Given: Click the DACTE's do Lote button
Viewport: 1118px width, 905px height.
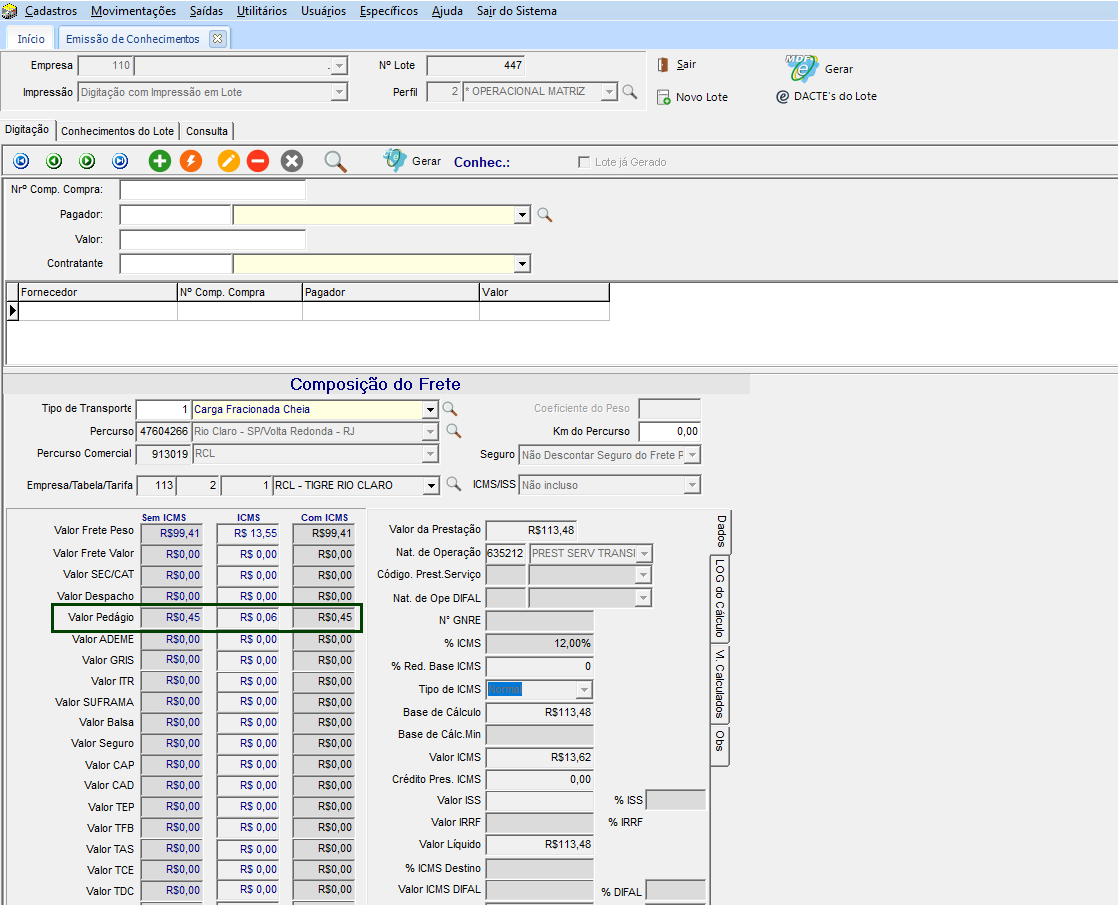Looking at the screenshot, I should coord(827,96).
